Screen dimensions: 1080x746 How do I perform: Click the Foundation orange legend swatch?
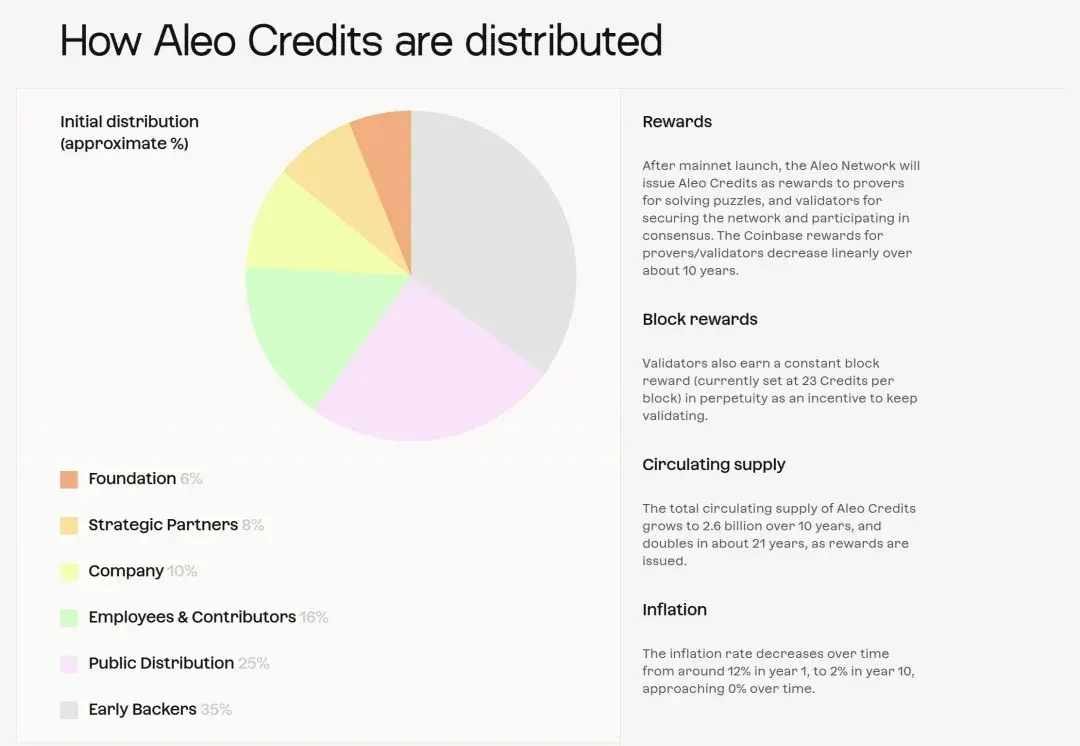tap(69, 479)
